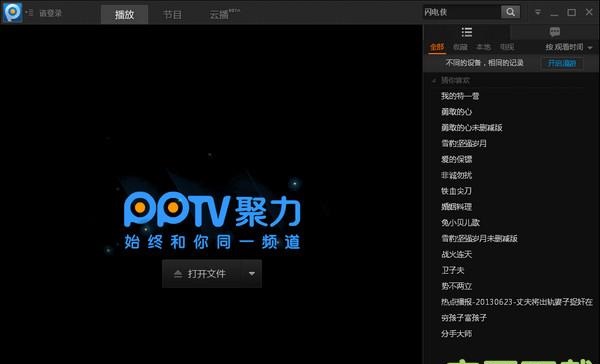
Task: Maximize the PPTV window
Action: click(x=571, y=12)
